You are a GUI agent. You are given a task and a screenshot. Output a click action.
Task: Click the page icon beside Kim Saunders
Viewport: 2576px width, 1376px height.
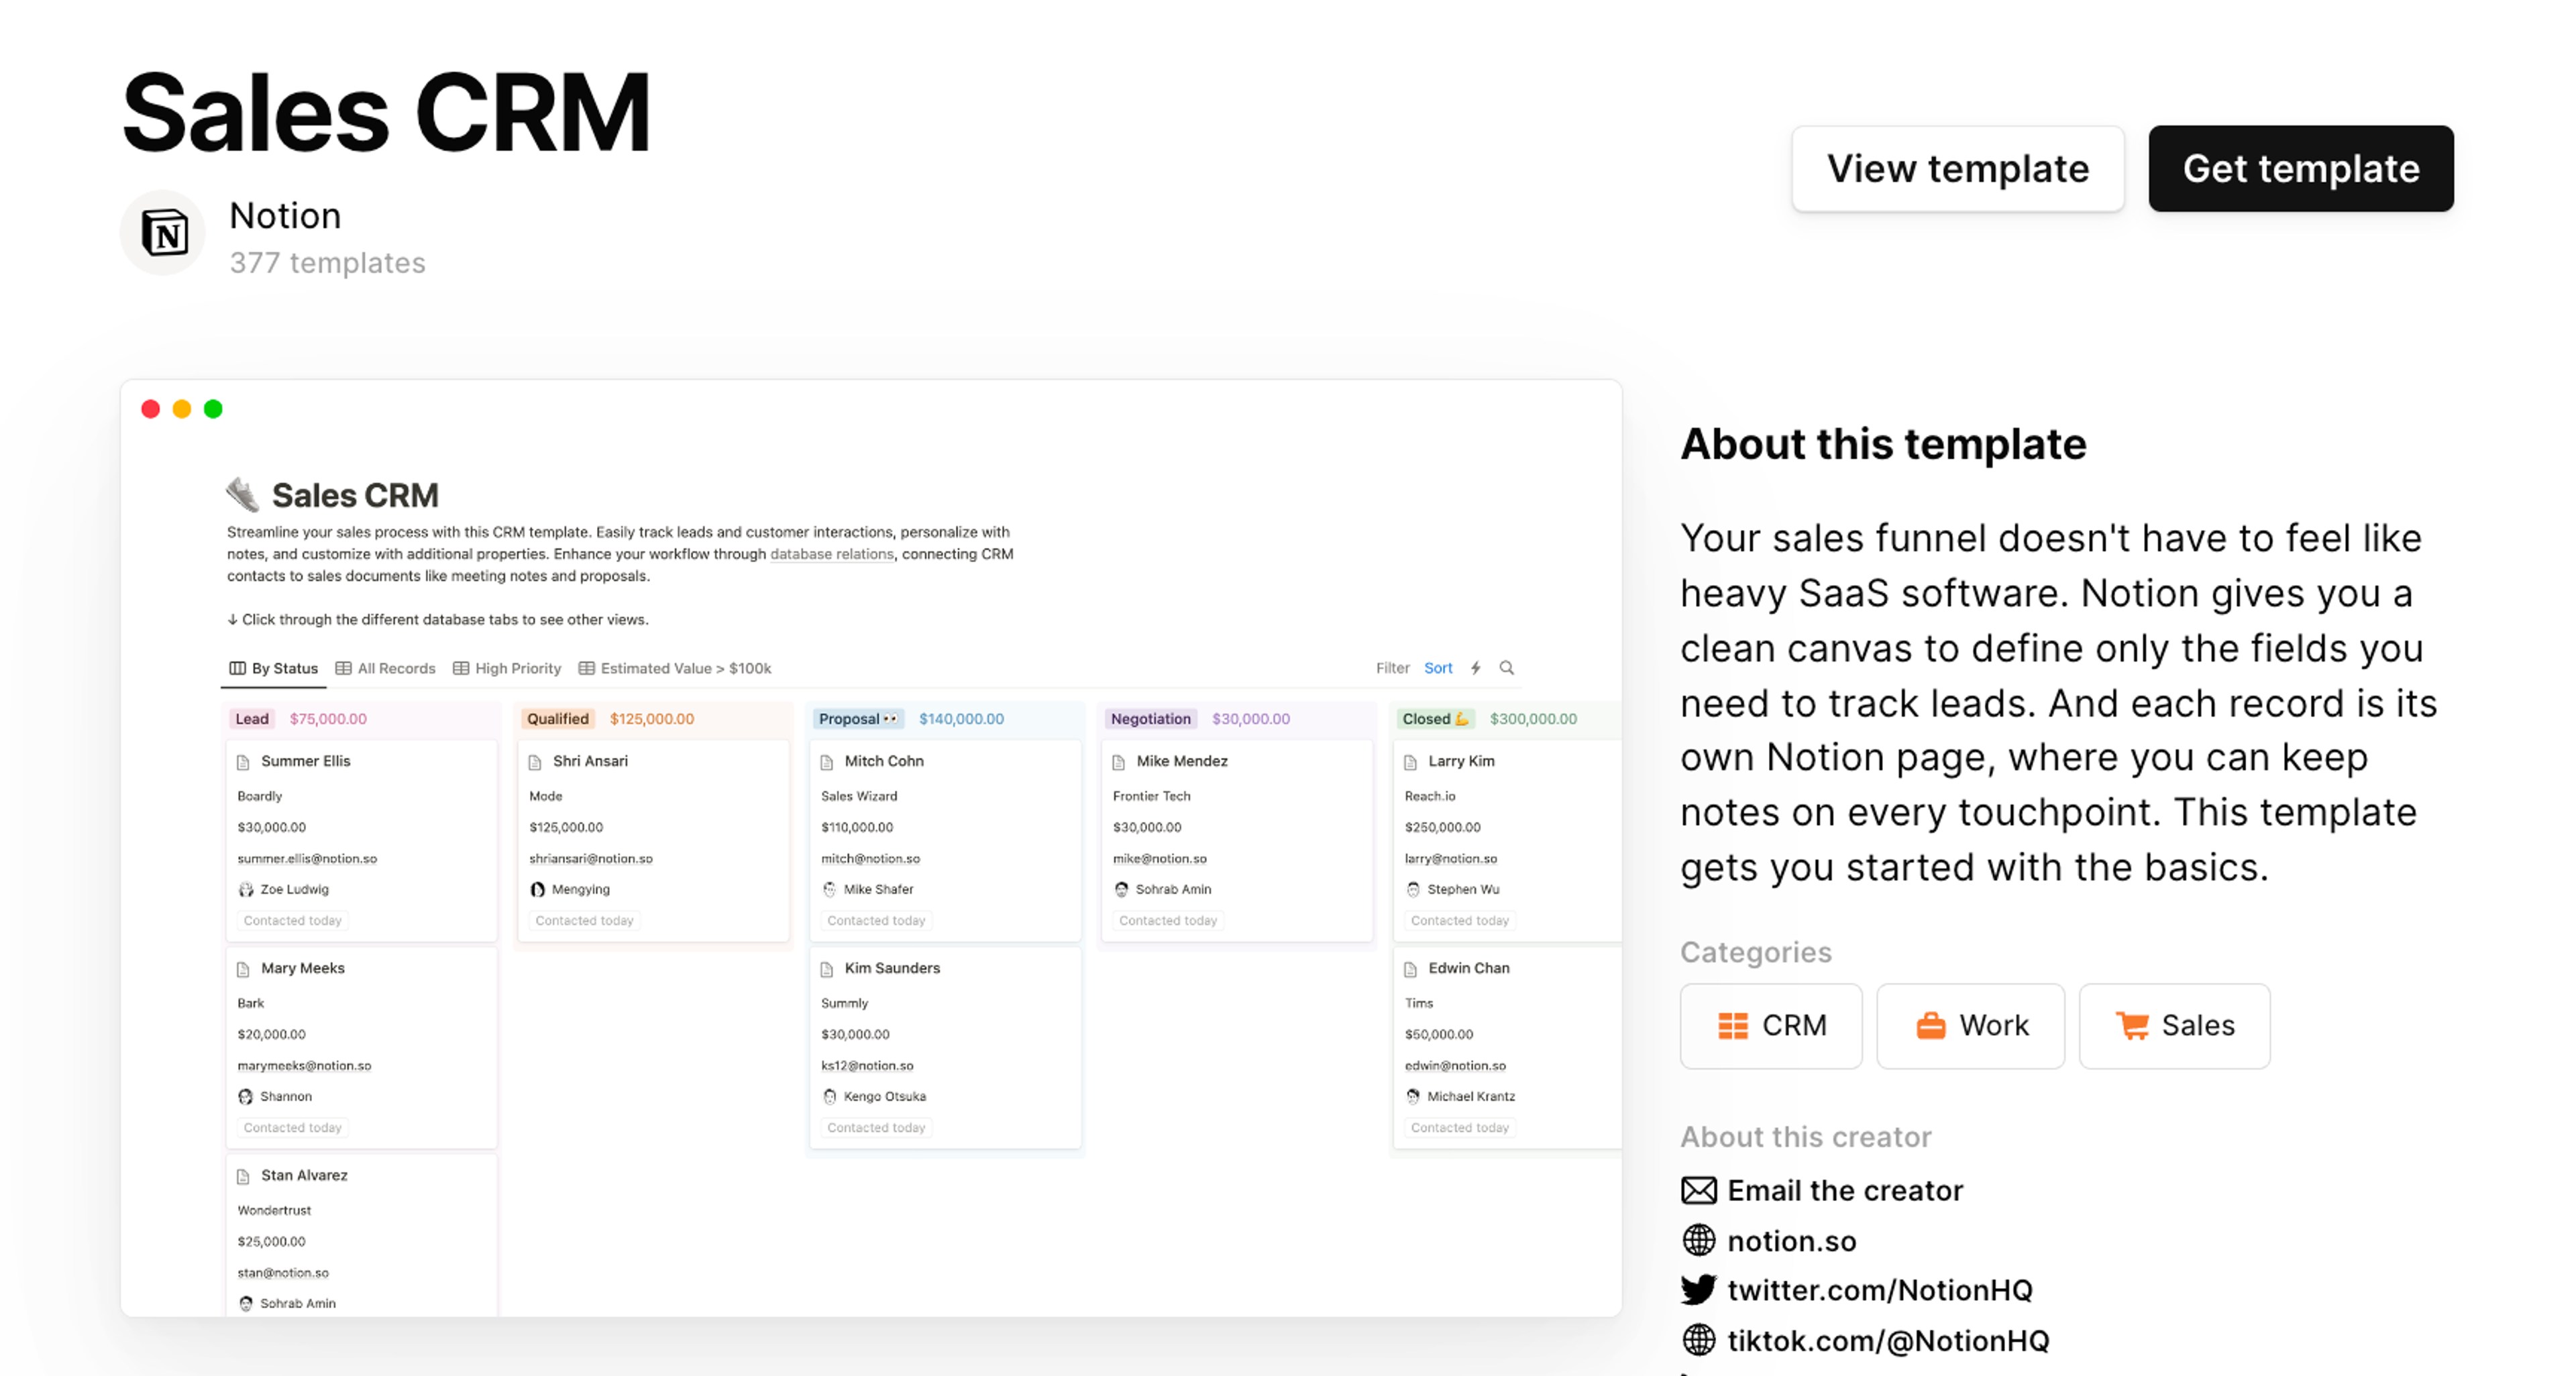click(827, 969)
